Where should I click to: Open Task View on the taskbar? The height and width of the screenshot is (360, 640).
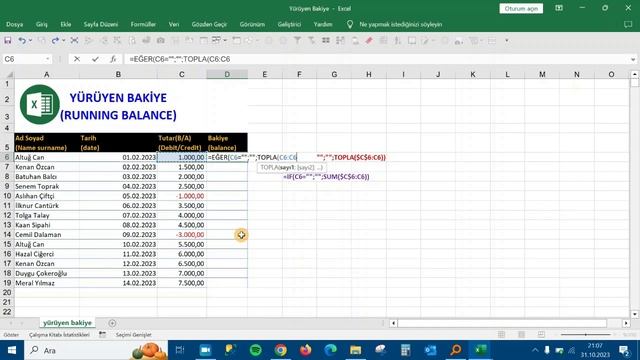tap(180, 350)
